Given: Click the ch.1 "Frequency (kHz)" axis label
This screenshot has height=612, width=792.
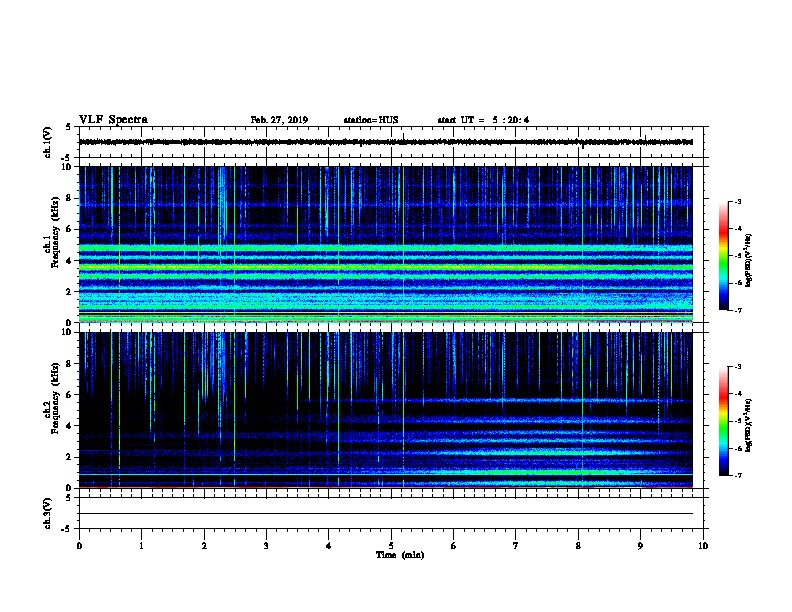Looking at the screenshot, I should (x=55, y=233).
